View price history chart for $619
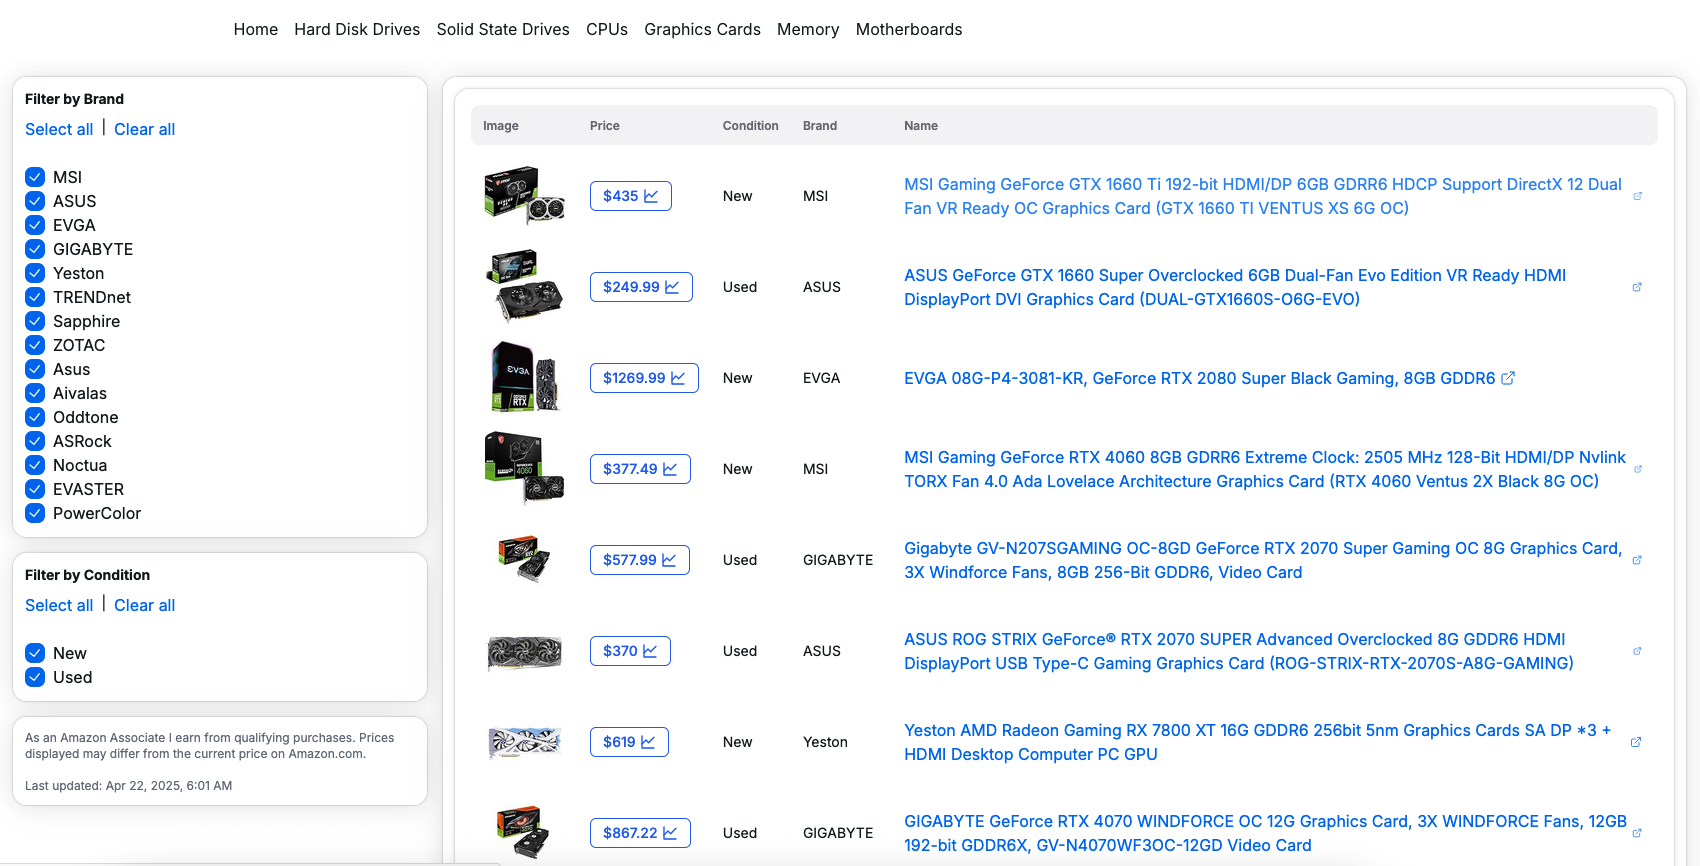The image size is (1700, 866). click(x=629, y=742)
